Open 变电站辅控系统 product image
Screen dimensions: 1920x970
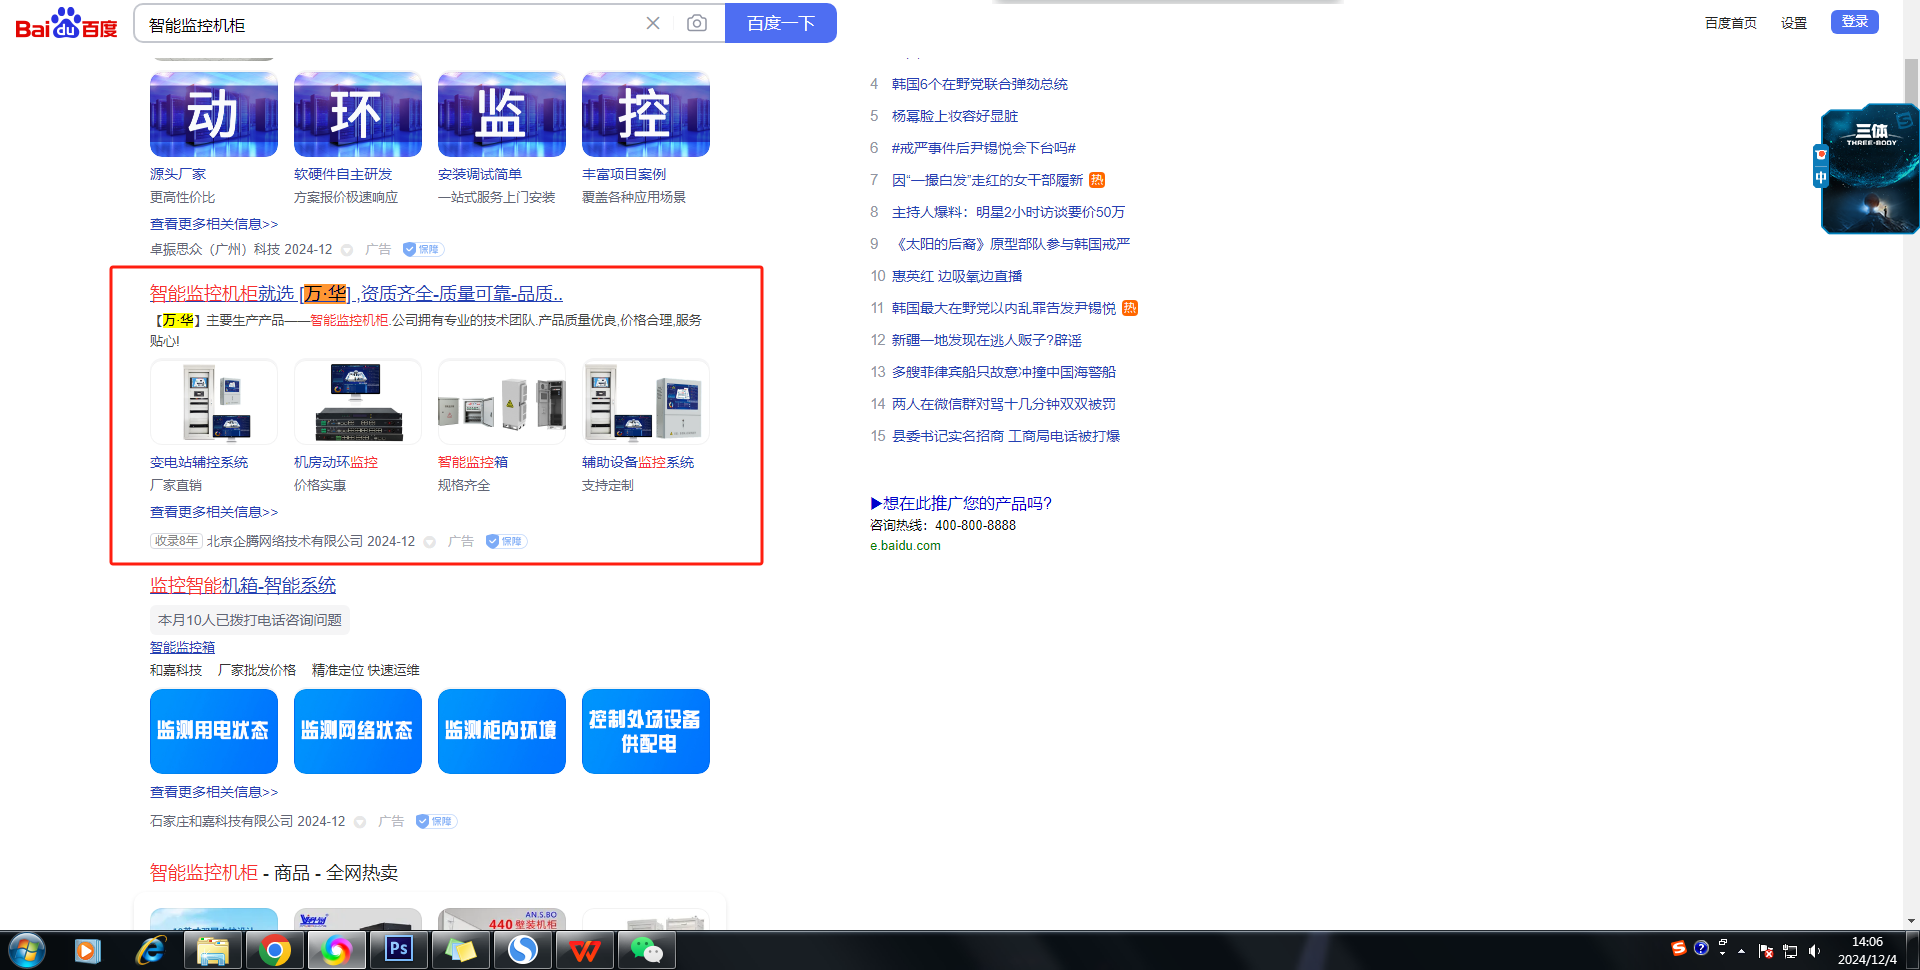[214, 402]
